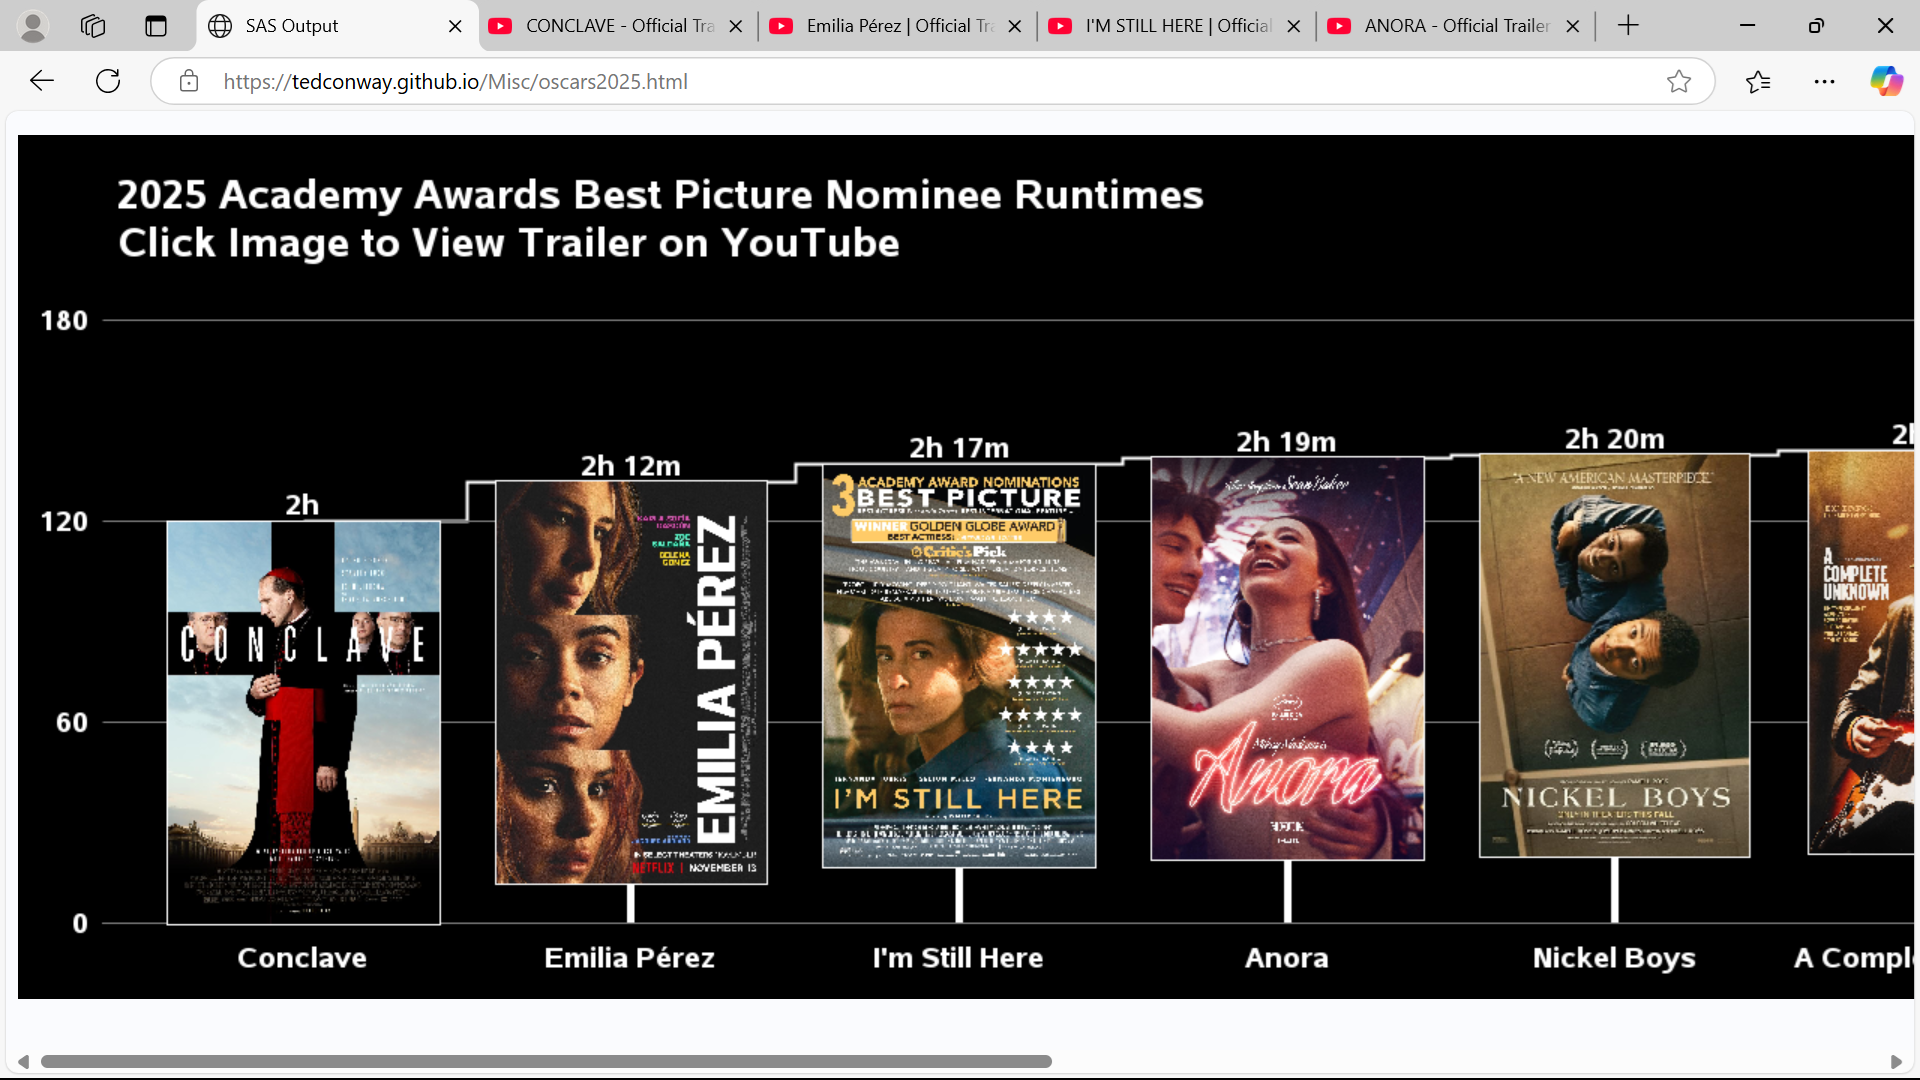Click the Anora poster to view its trailer
Image resolution: width=1920 pixels, height=1080 pixels.
click(x=1287, y=658)
